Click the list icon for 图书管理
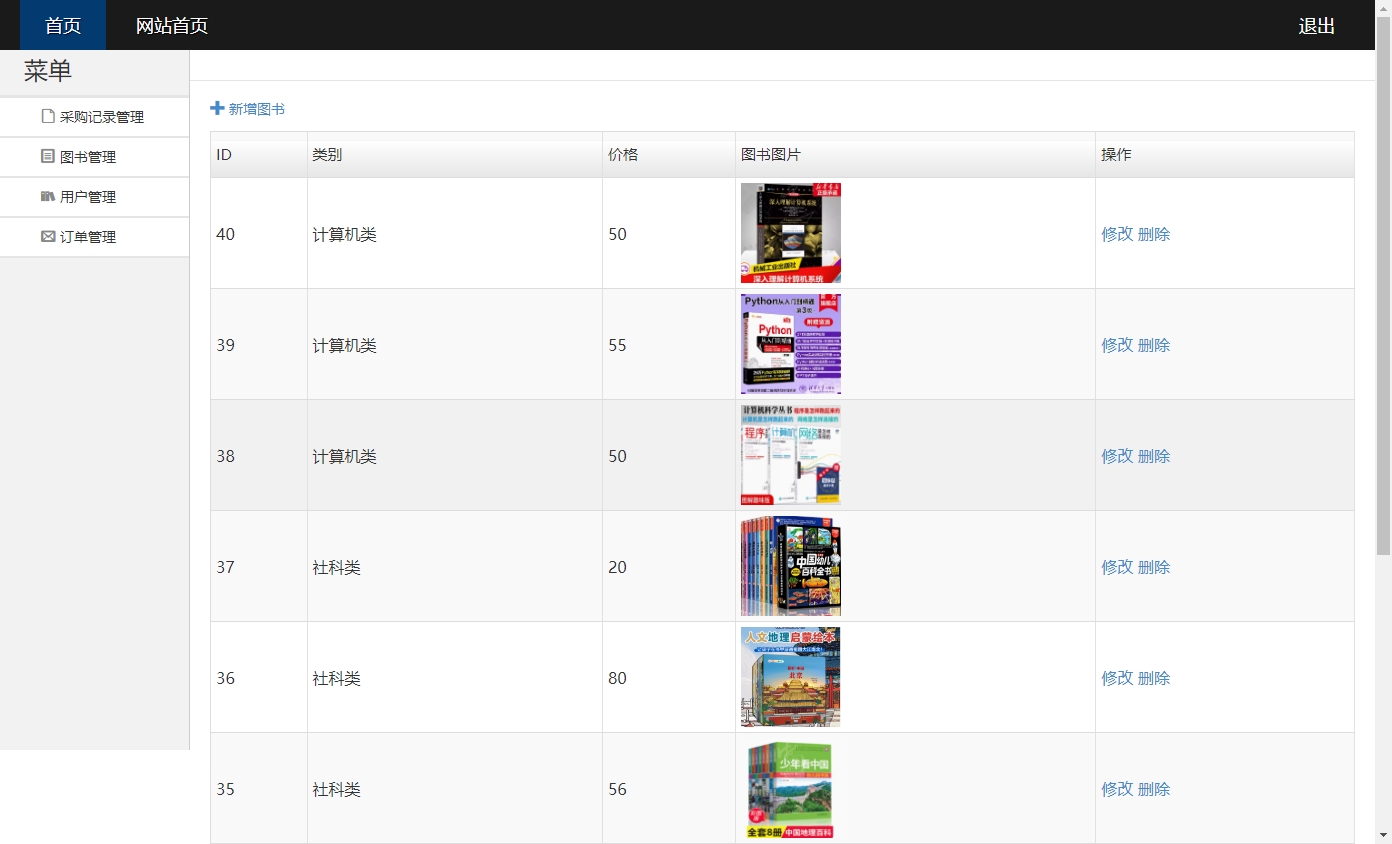The height and width of the screenshot is (844, 1392). pos(48,156)
